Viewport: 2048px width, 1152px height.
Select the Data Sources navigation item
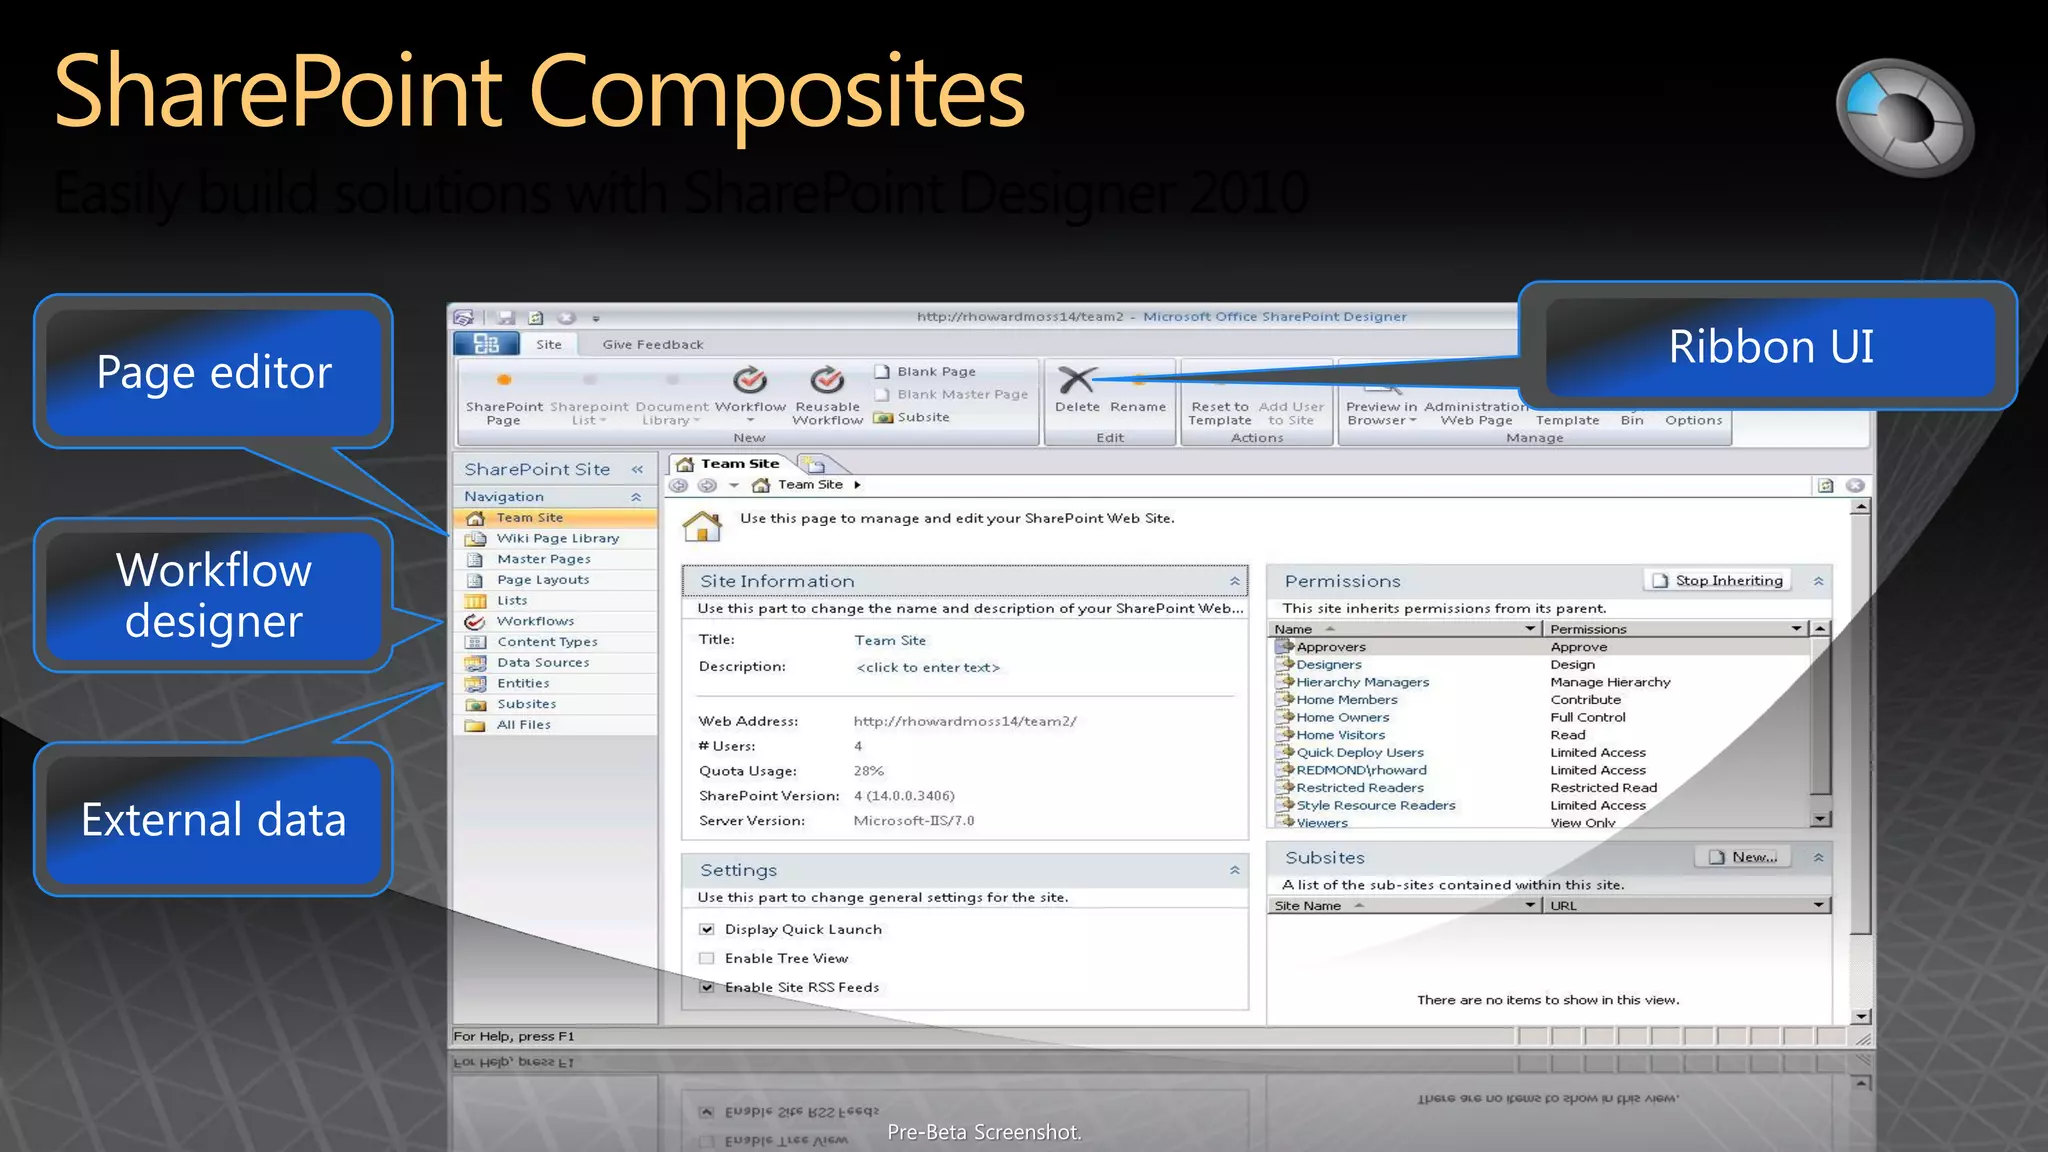coord(543,663)
